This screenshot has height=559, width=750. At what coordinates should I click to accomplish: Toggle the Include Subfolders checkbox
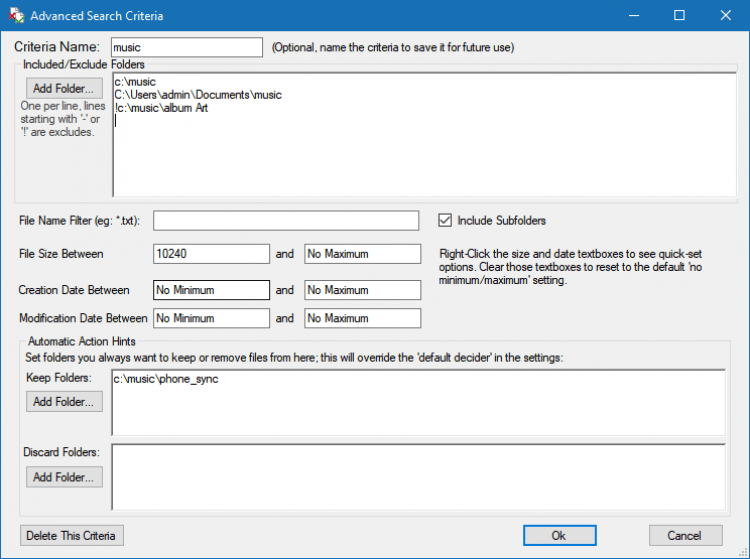(446, 220)
